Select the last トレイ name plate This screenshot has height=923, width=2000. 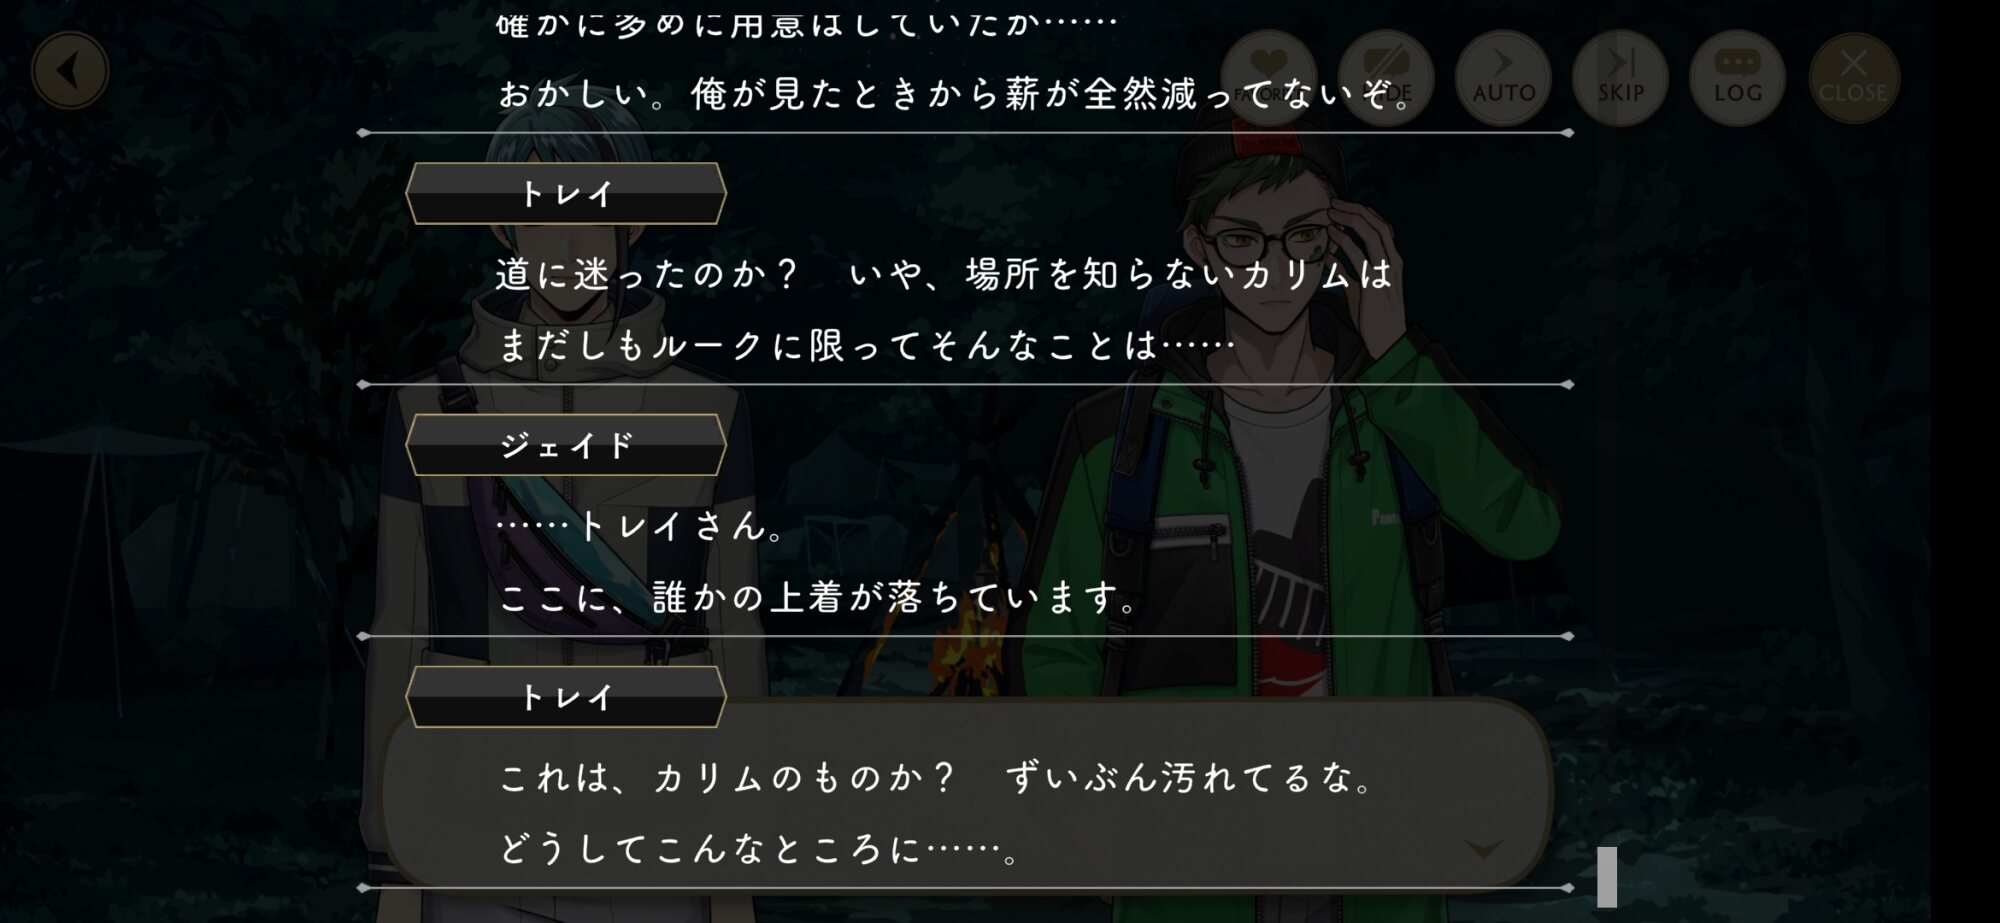(566, 696)
